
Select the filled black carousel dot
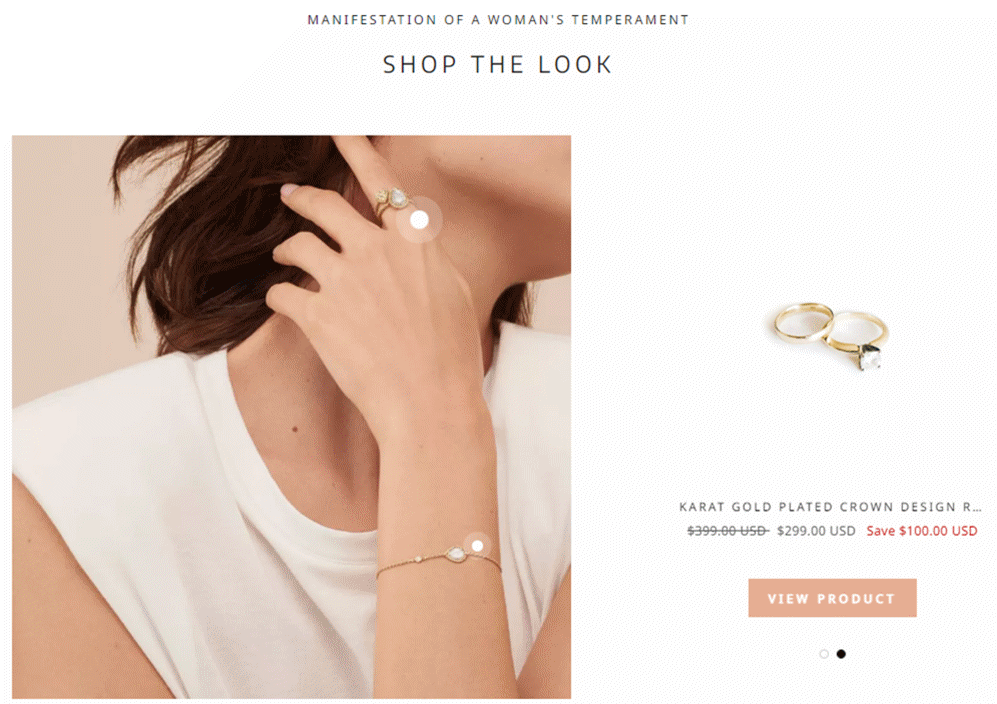point(841,654)
